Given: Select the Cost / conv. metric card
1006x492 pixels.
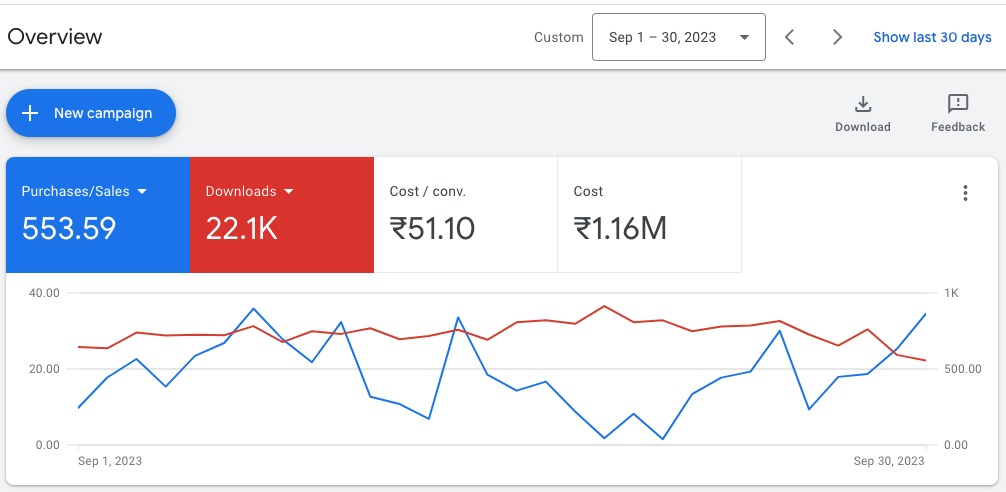Looking at the screenshot, I should [465, 215].
